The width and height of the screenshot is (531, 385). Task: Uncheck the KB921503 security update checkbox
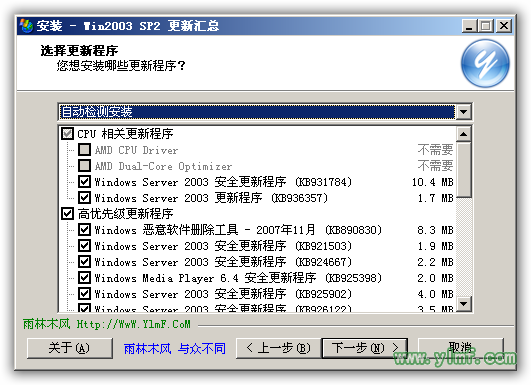84,245
